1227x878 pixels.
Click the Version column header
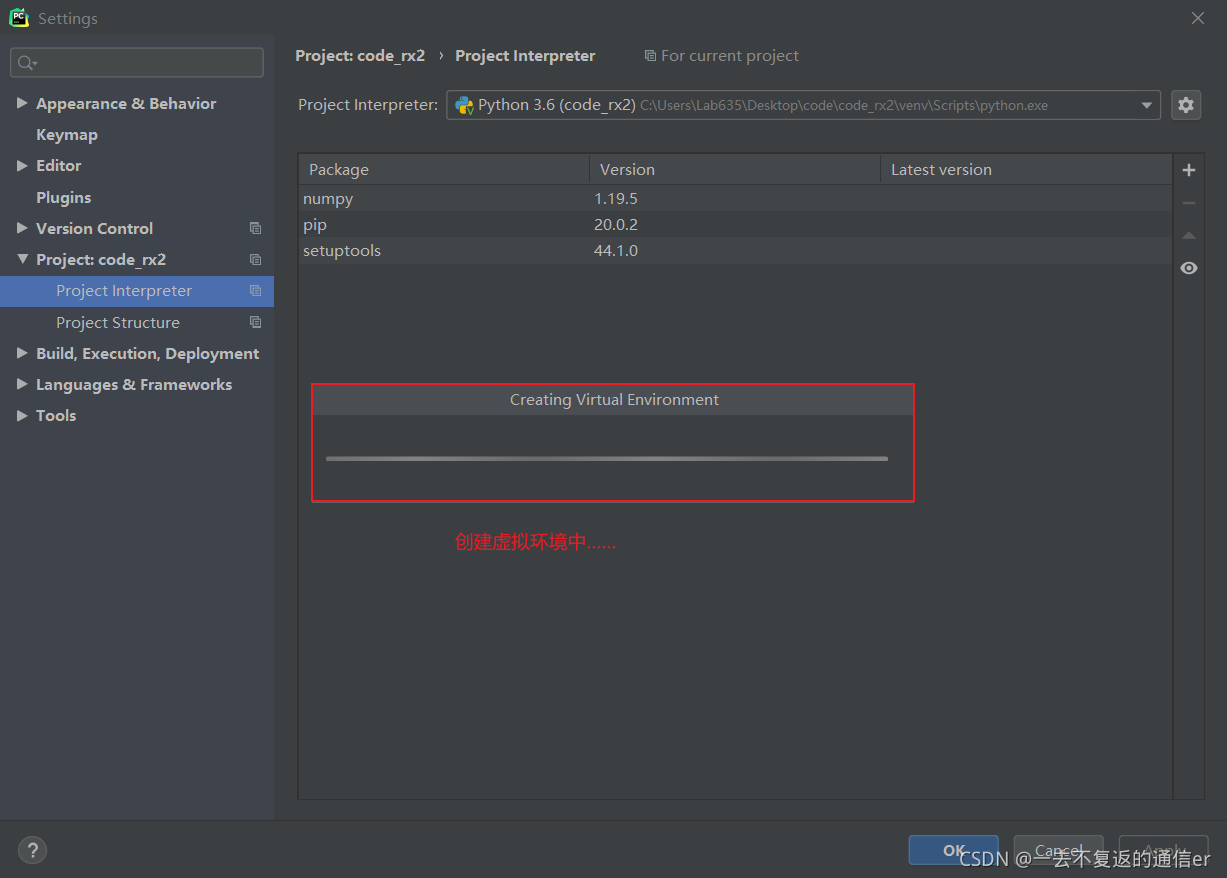tap(735, 170)
